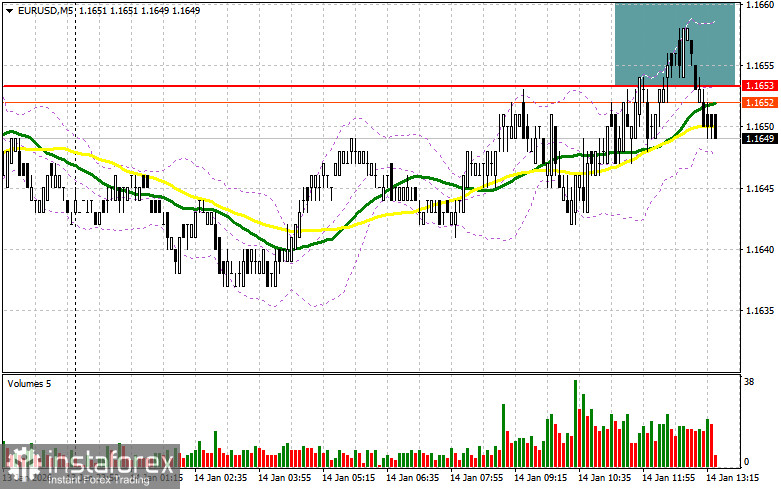This screenshot has width=781, height=489.
Task: Click the 1.1650 price axis label
Action: pyautogui.click(x=759, y=127)
